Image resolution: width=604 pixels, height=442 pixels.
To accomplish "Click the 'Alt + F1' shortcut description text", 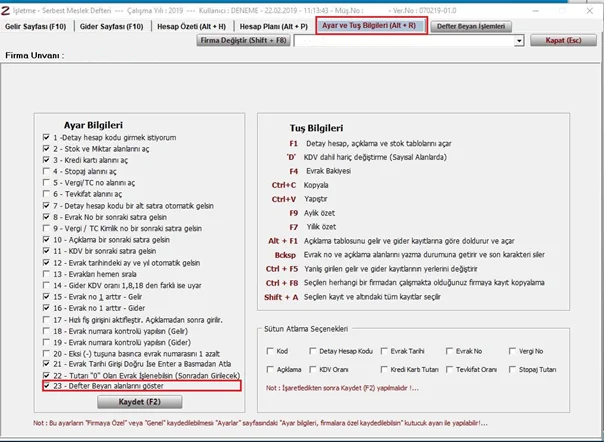I will click(409, 241).
